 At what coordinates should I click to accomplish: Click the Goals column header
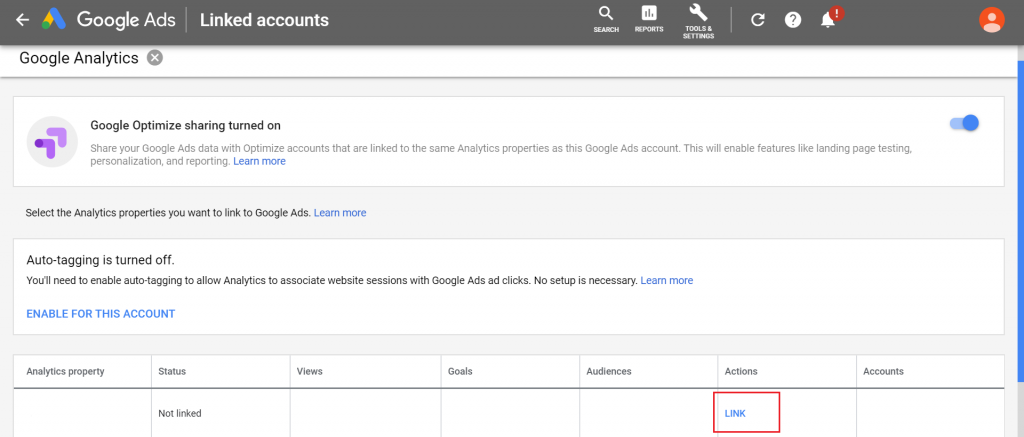(x=460, y=372)
